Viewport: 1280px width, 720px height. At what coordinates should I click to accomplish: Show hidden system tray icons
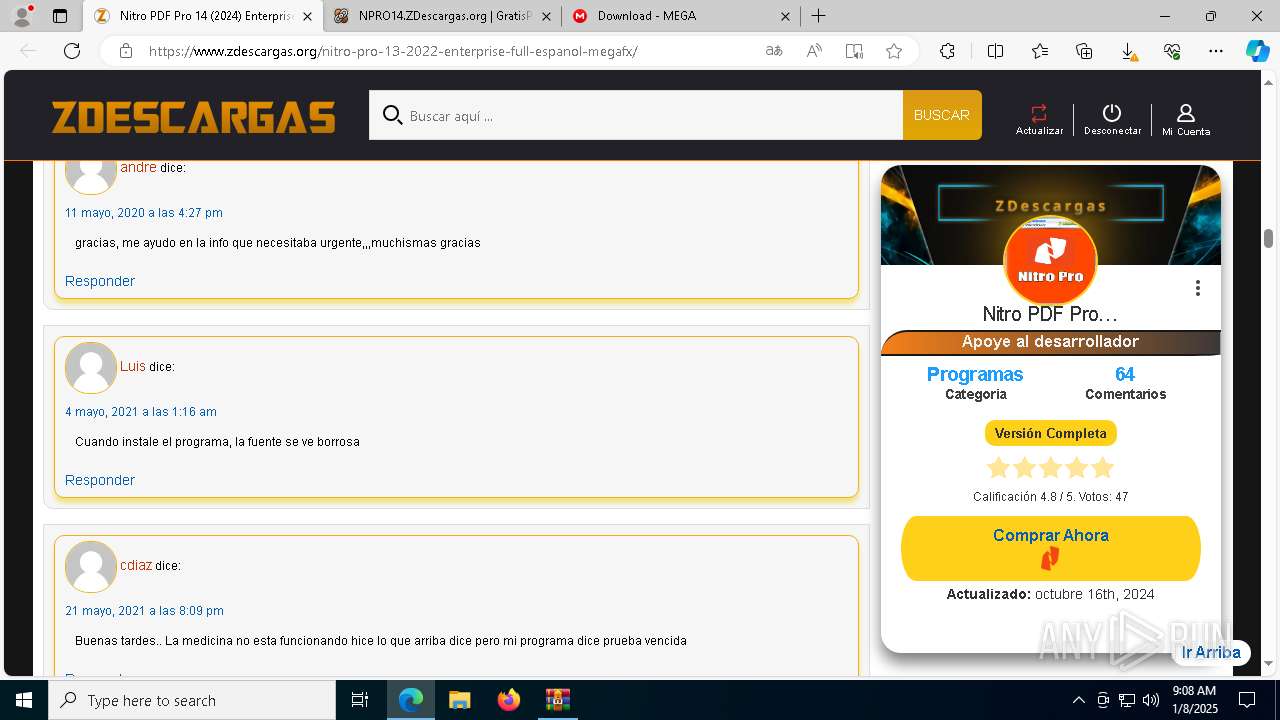point(1078,700)
